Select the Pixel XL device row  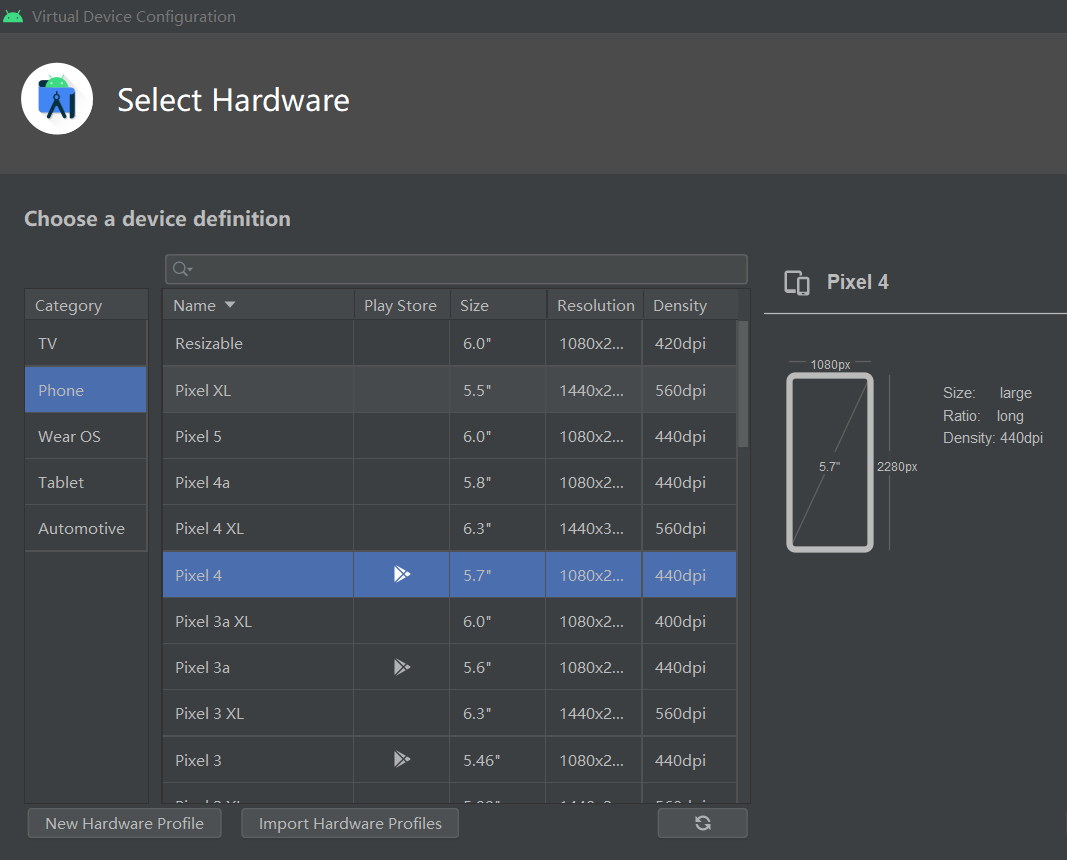pos(449,390)
